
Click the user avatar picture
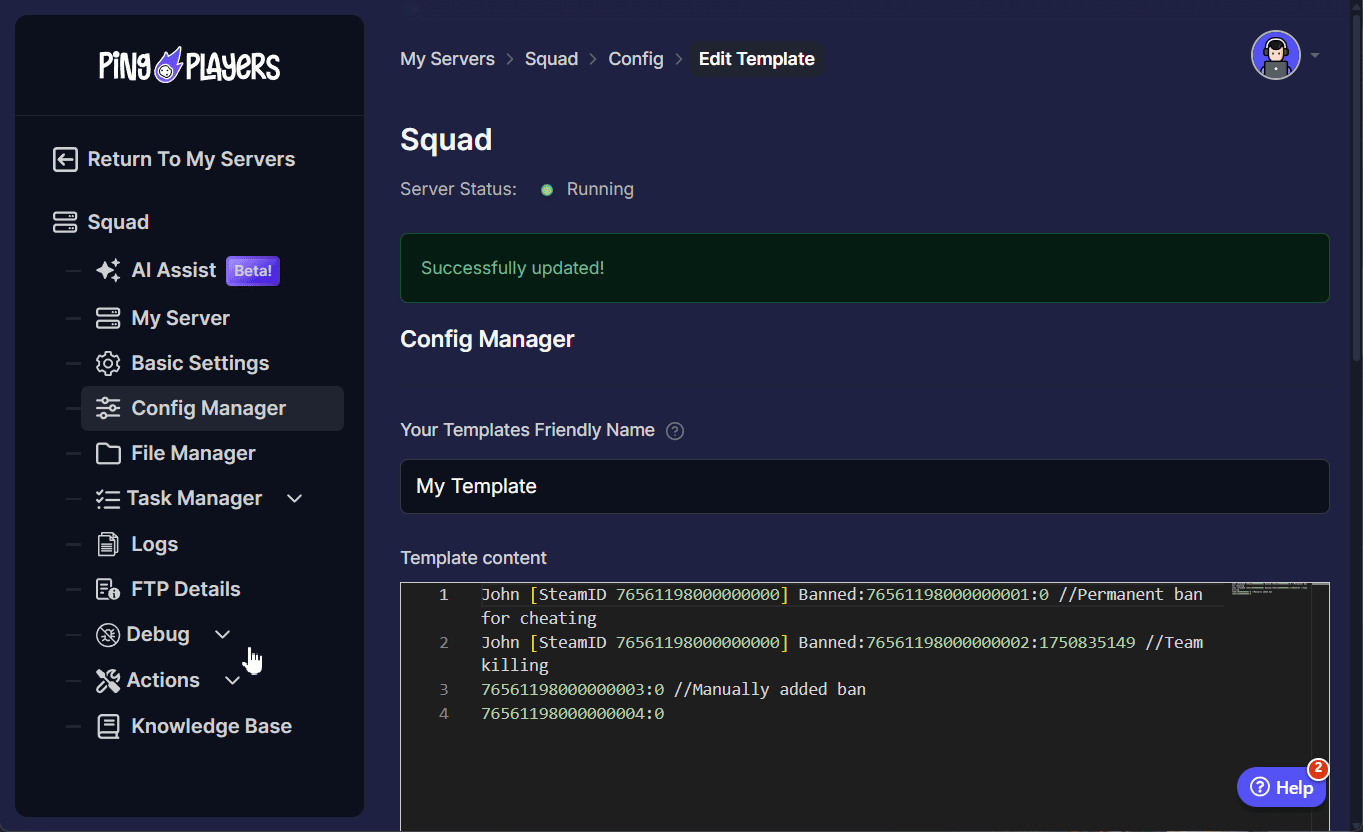(x=1276, y=55)
